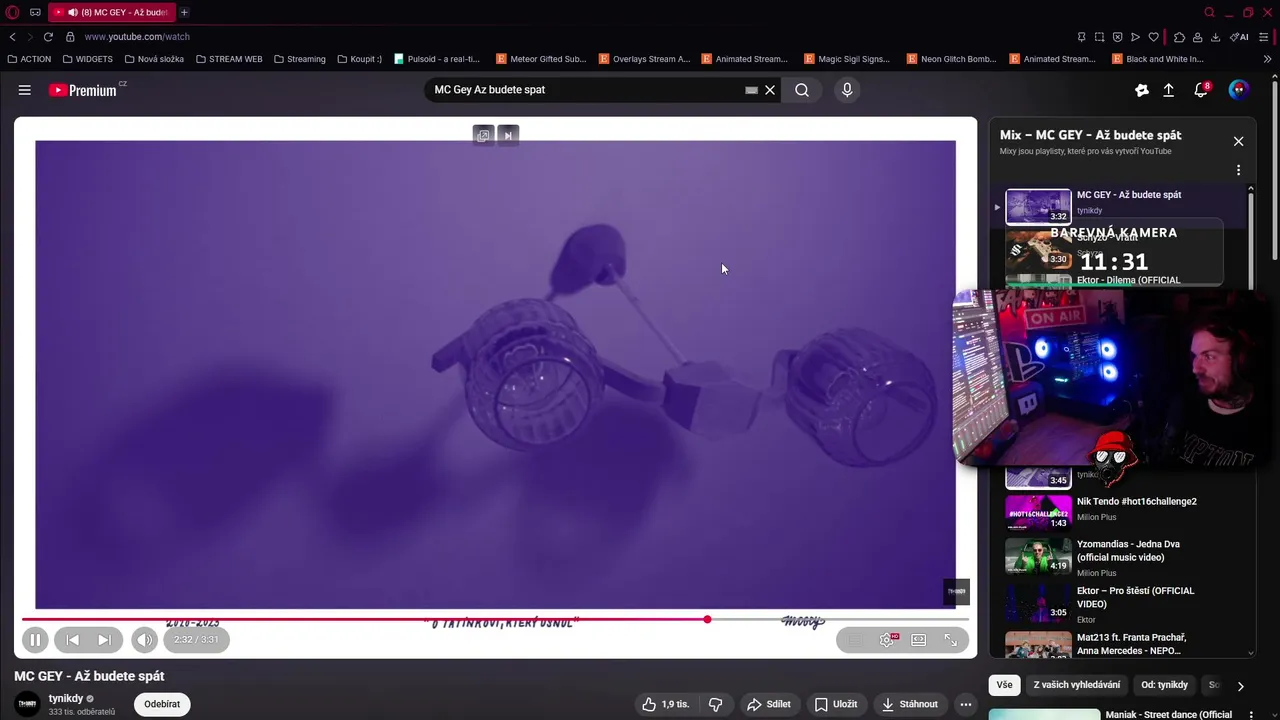Share the video via Sdílet
The image size is (1280, 720).
769,704
